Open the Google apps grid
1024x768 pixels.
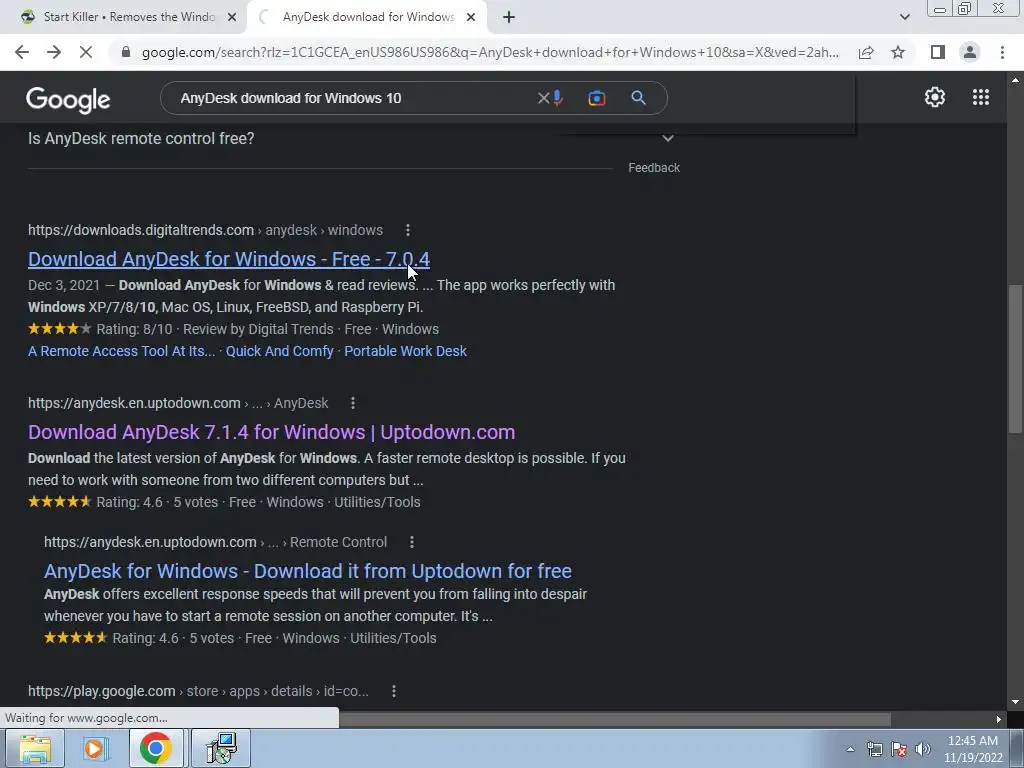(x=981, y=97)
